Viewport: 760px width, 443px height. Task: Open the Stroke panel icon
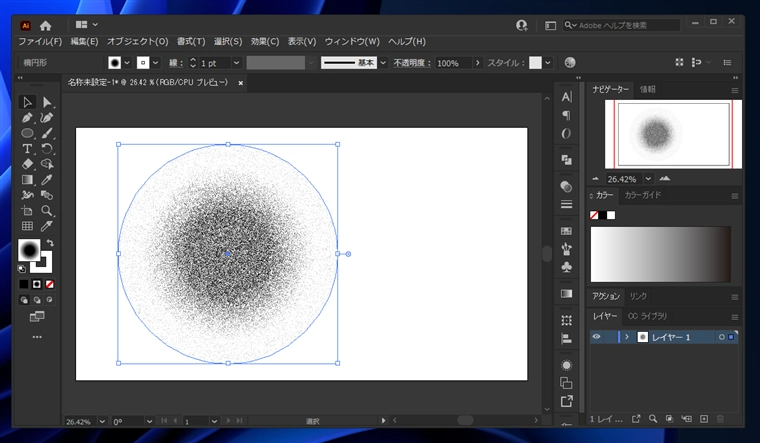pos(566,204)
